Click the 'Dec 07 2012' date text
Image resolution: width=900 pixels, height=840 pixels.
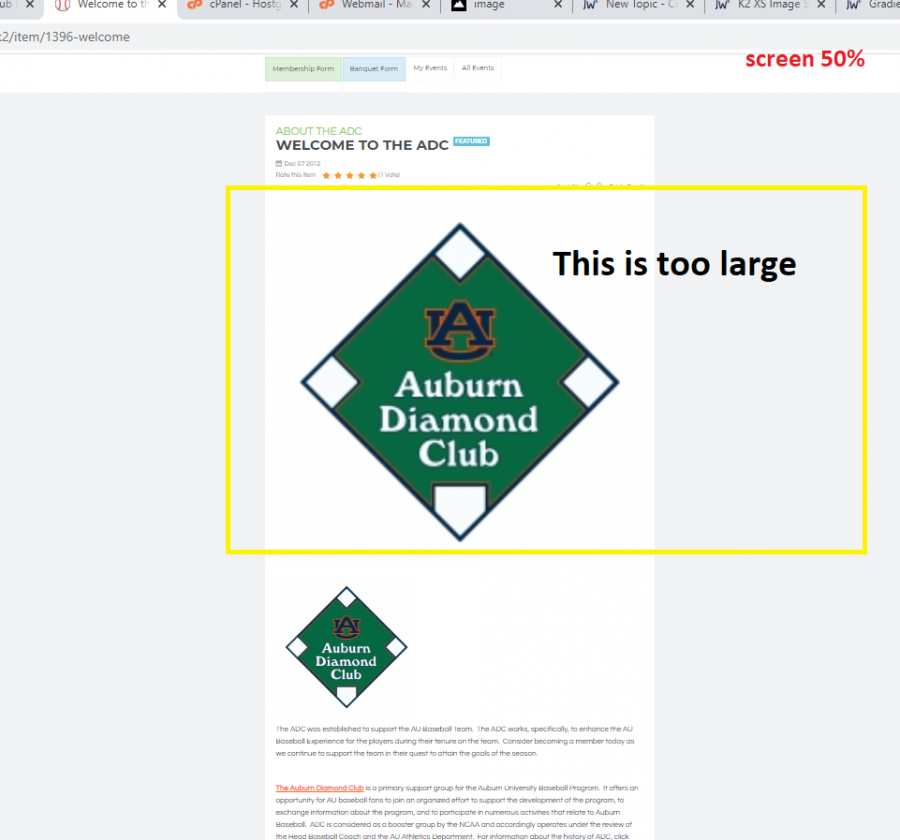pyautogui.click(x=302, y=164)
